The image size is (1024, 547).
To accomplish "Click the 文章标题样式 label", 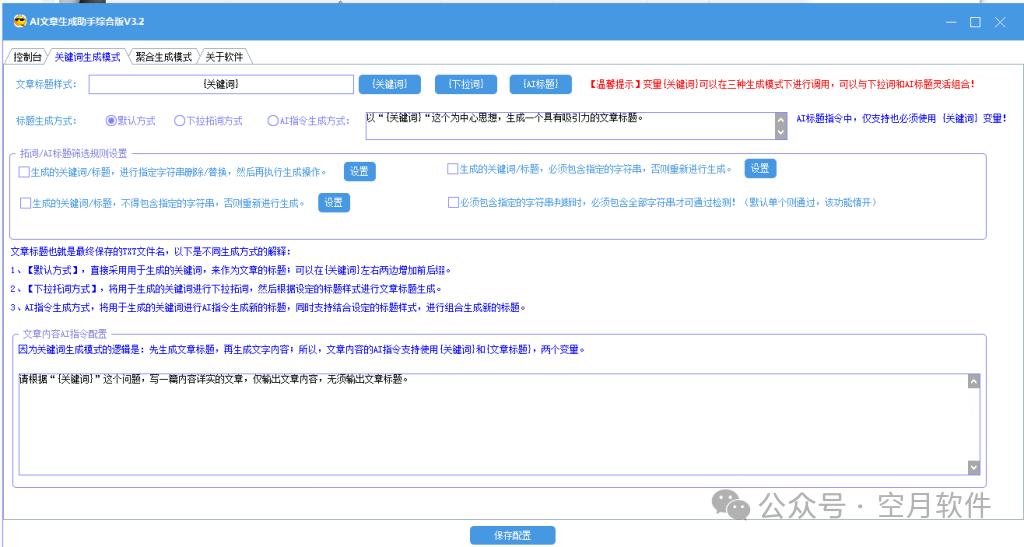I will (46, 84).
